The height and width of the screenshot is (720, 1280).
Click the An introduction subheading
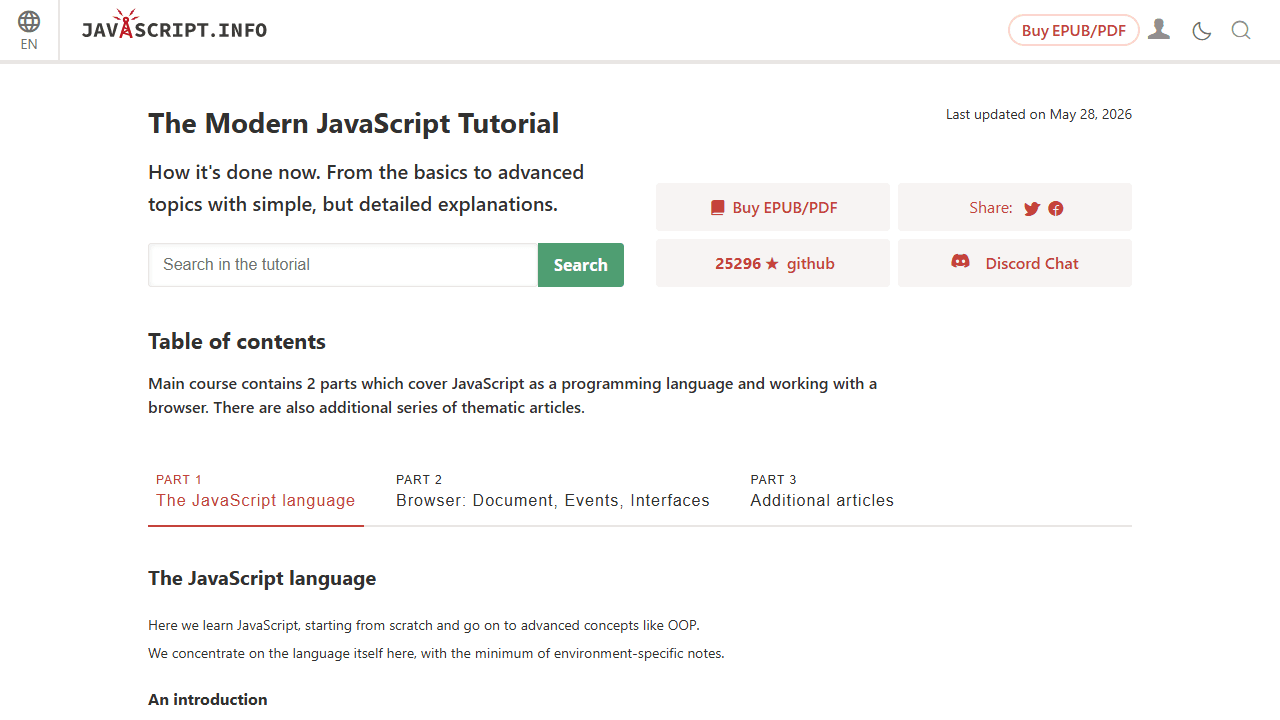coord(208,699)
